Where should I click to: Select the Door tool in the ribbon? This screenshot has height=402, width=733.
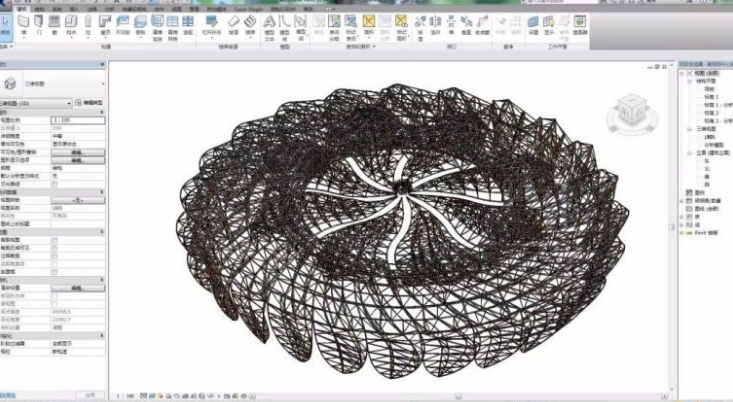coord(39,25)
